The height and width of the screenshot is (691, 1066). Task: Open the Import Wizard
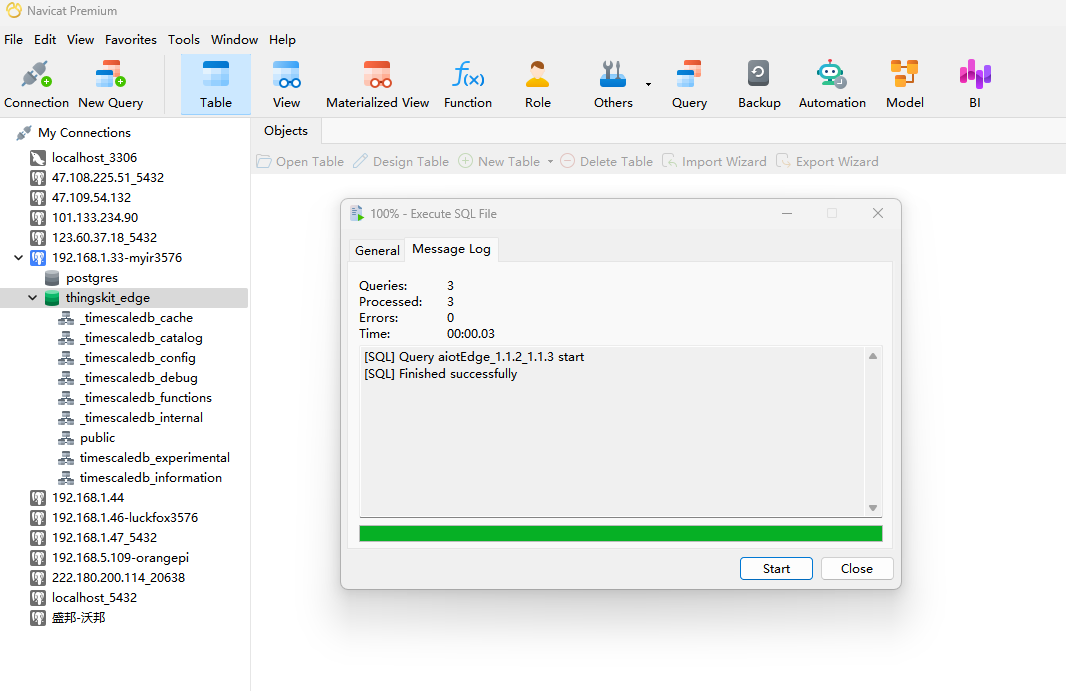(714, 161)
